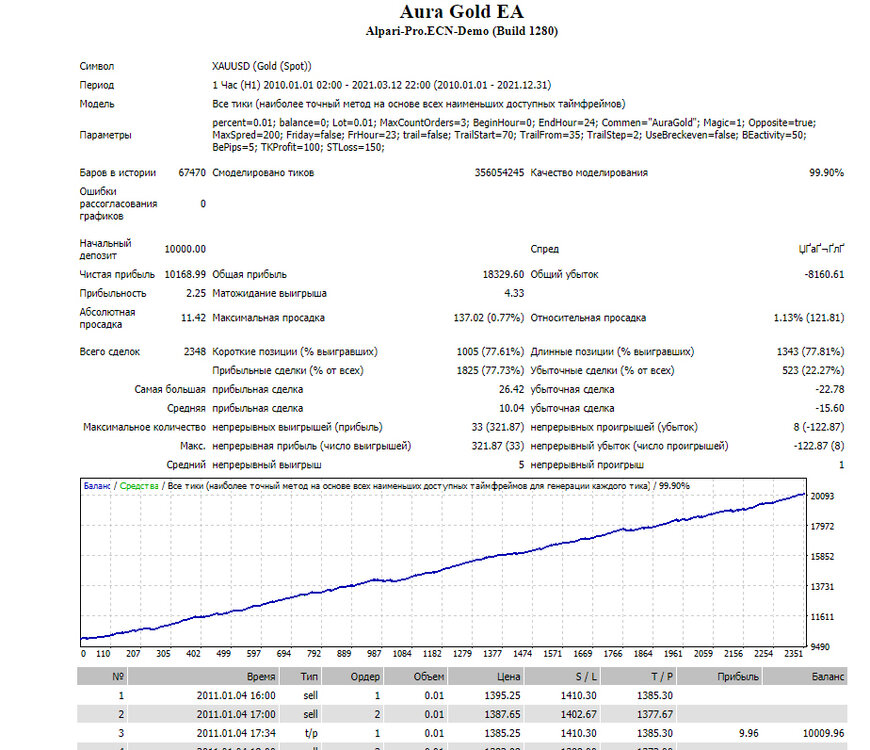
Task: Click the chart y-axis value '15852'
Action: (822, 556)
